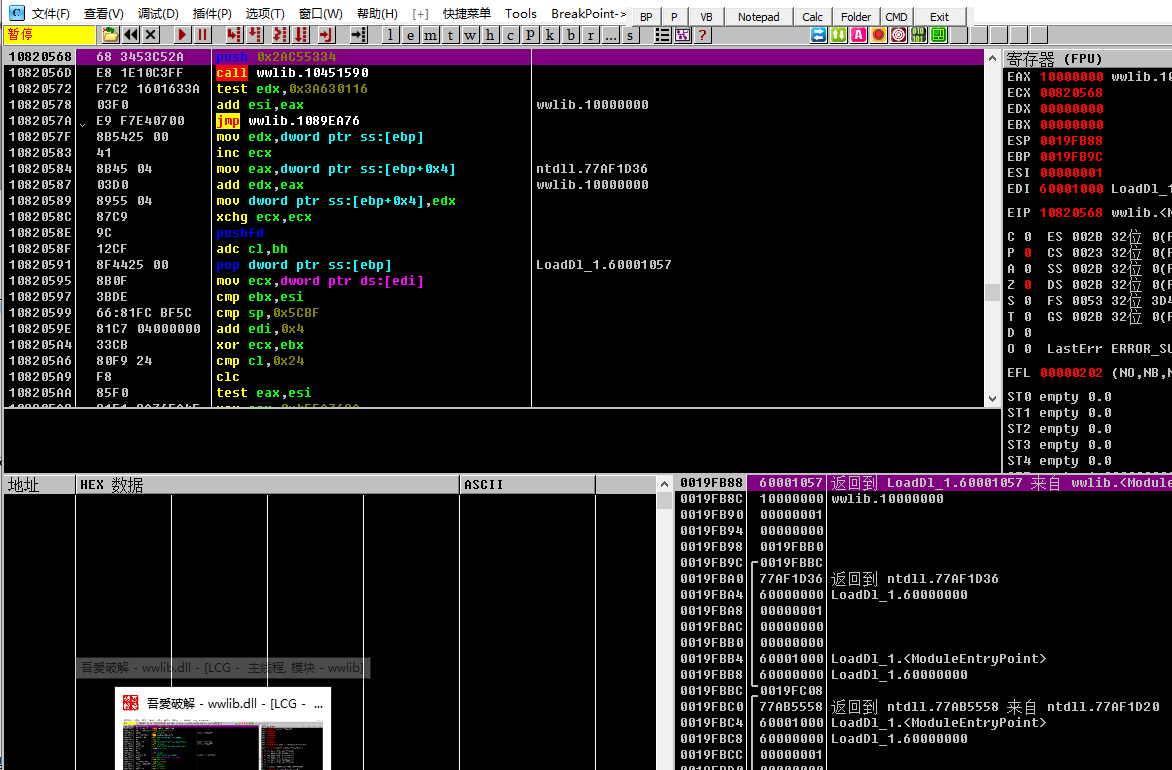Click the Folder button
The width and height of the screenshot is (1172, 770).
pyautogui.click(x=856, y=16)
